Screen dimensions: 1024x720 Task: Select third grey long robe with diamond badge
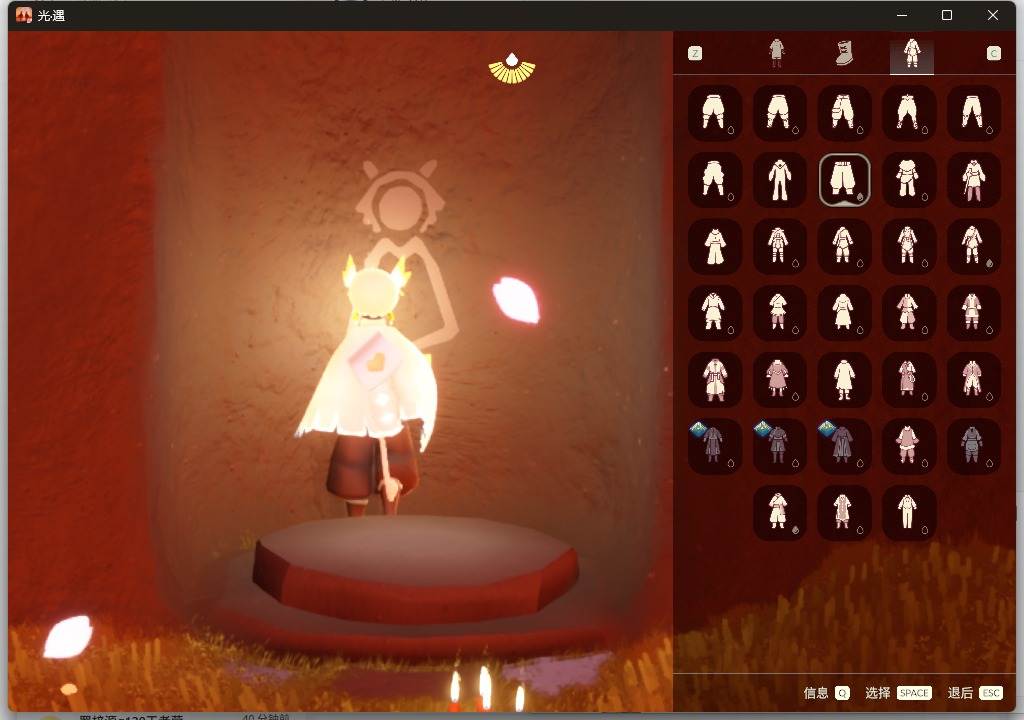[x=844, y=446]
